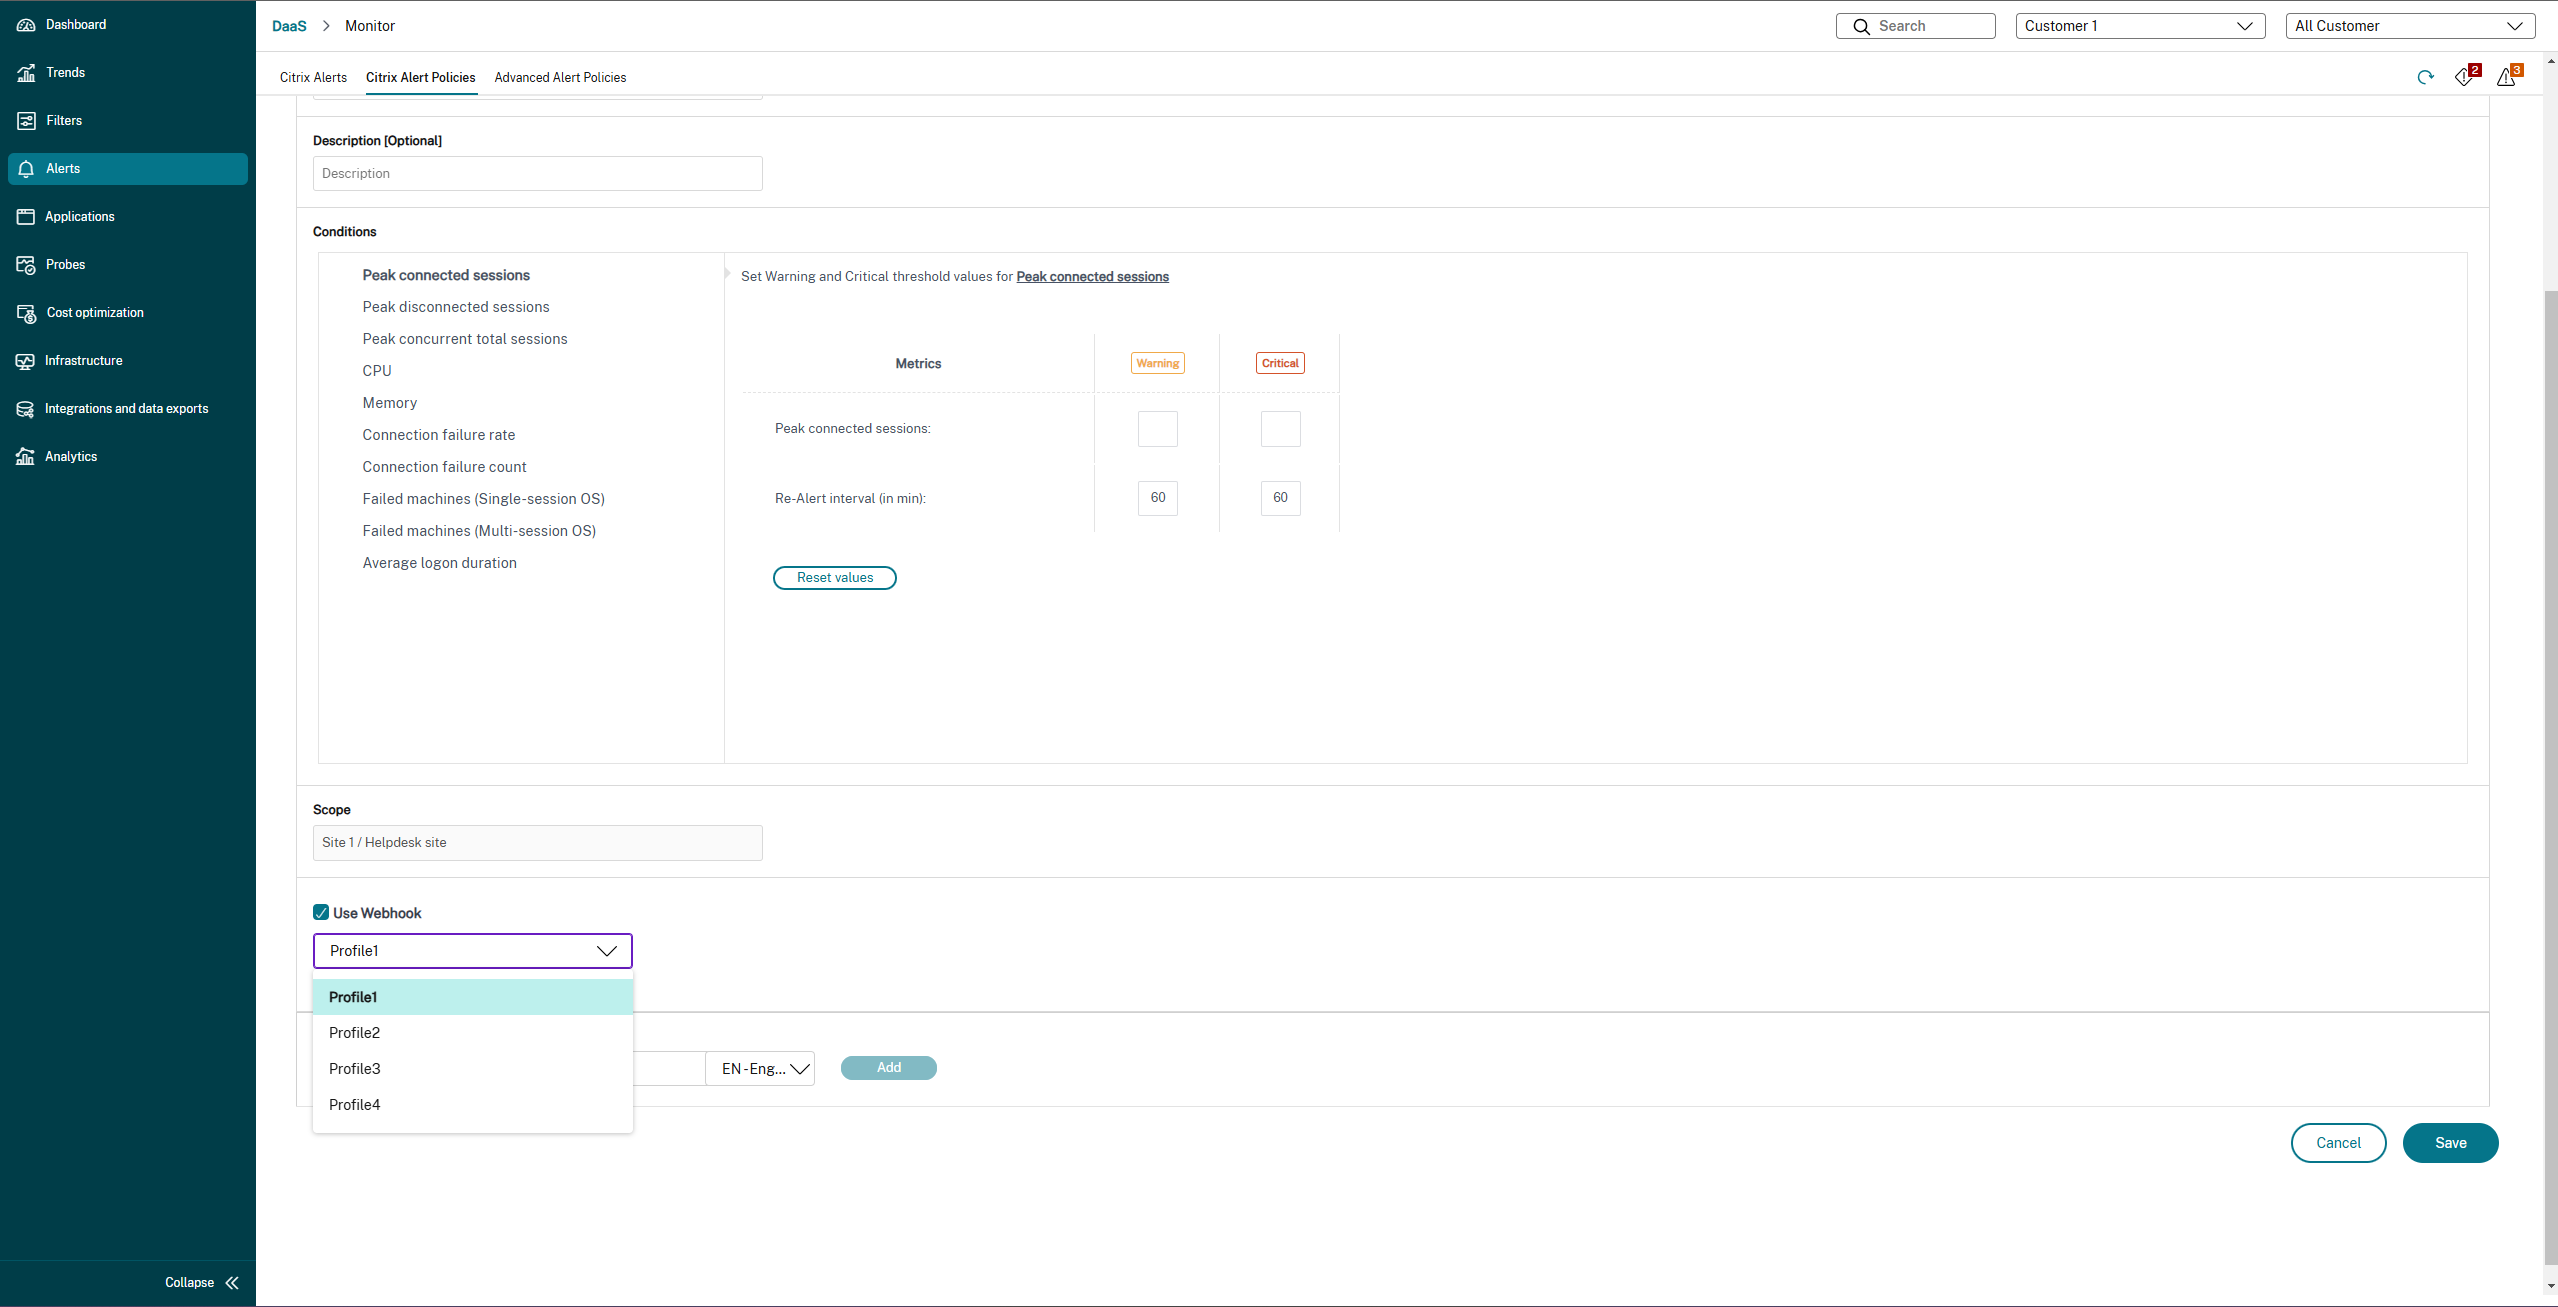Image resolution: width=2558 pixels, height=1307 pixels.
Task: Uncheck the Use Webhook checkbox
Action: click(x=321, y=912)
